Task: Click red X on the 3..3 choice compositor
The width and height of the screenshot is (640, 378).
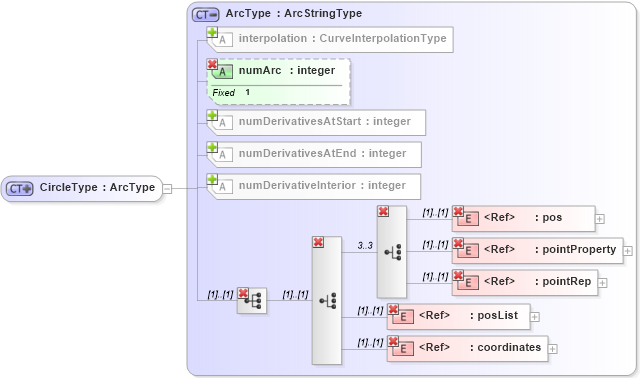Action: [383, 211]
